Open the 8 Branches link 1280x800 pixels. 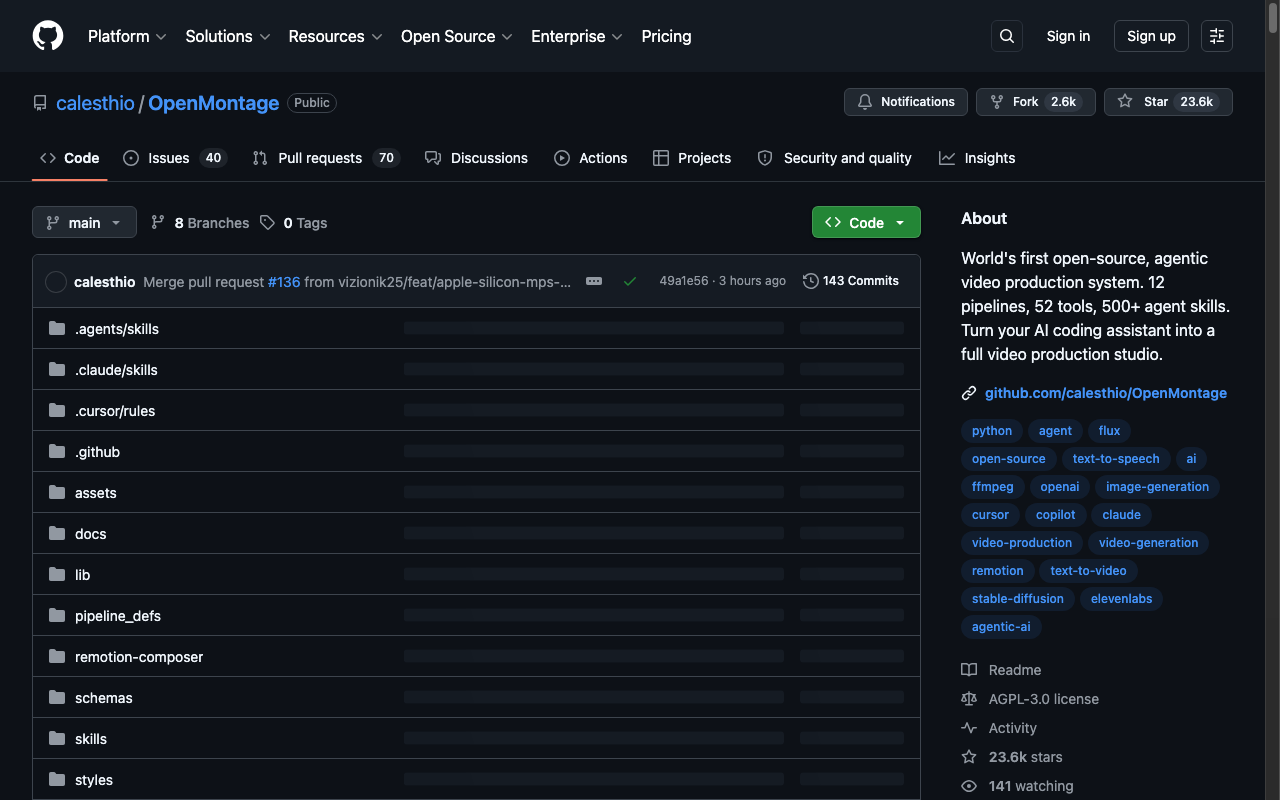coord(200,223)
